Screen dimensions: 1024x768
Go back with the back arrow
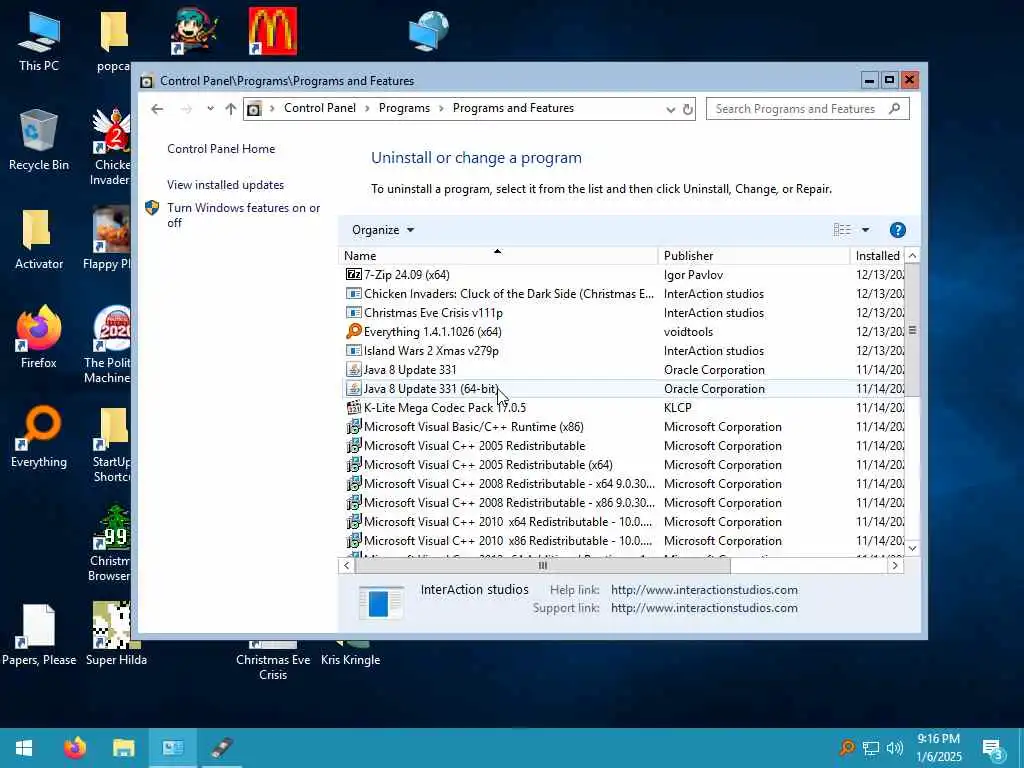pos(157,109)
